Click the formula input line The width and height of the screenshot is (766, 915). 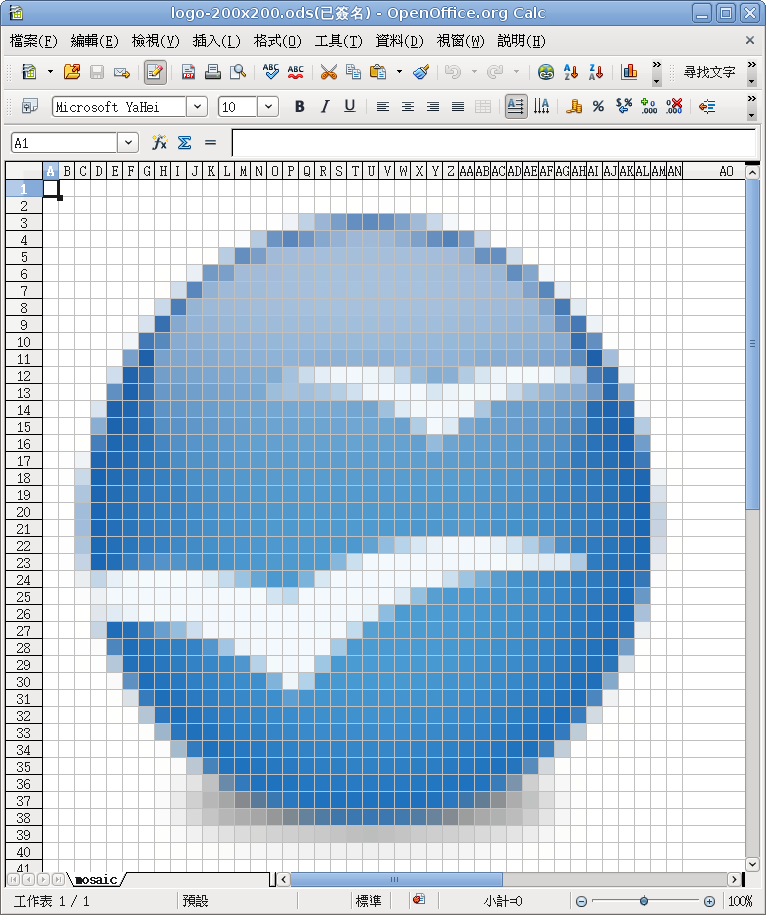pos(494,143)
